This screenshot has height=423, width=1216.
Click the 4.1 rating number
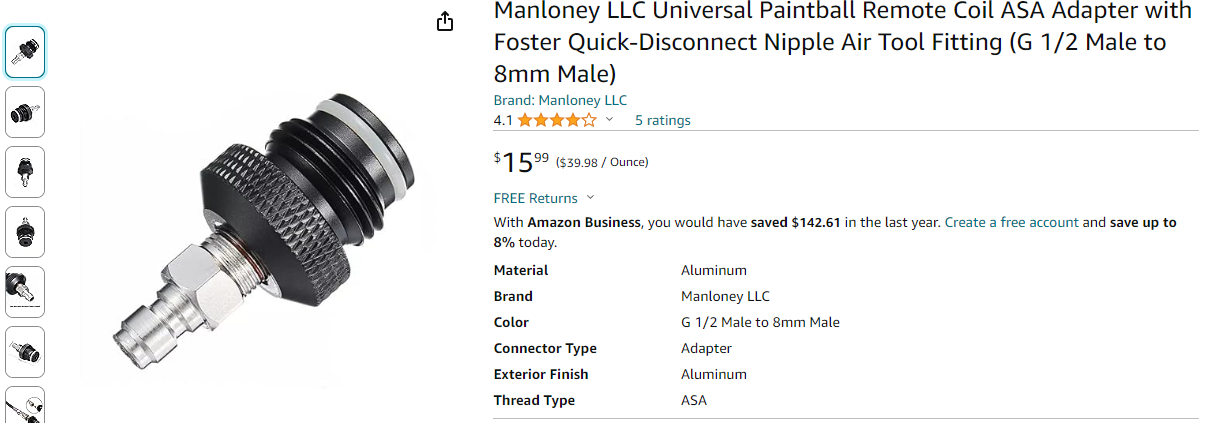(x=504, y=120)
